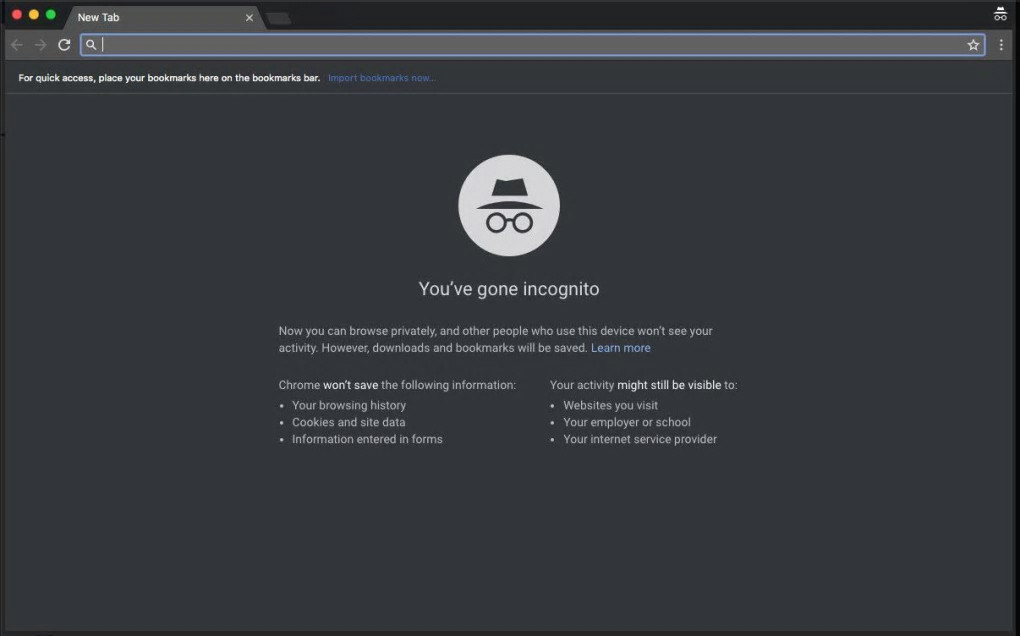Click the "Information entered in forms" bullet
This screenshot has width=1020, height=636.
[x=367, y=439]
